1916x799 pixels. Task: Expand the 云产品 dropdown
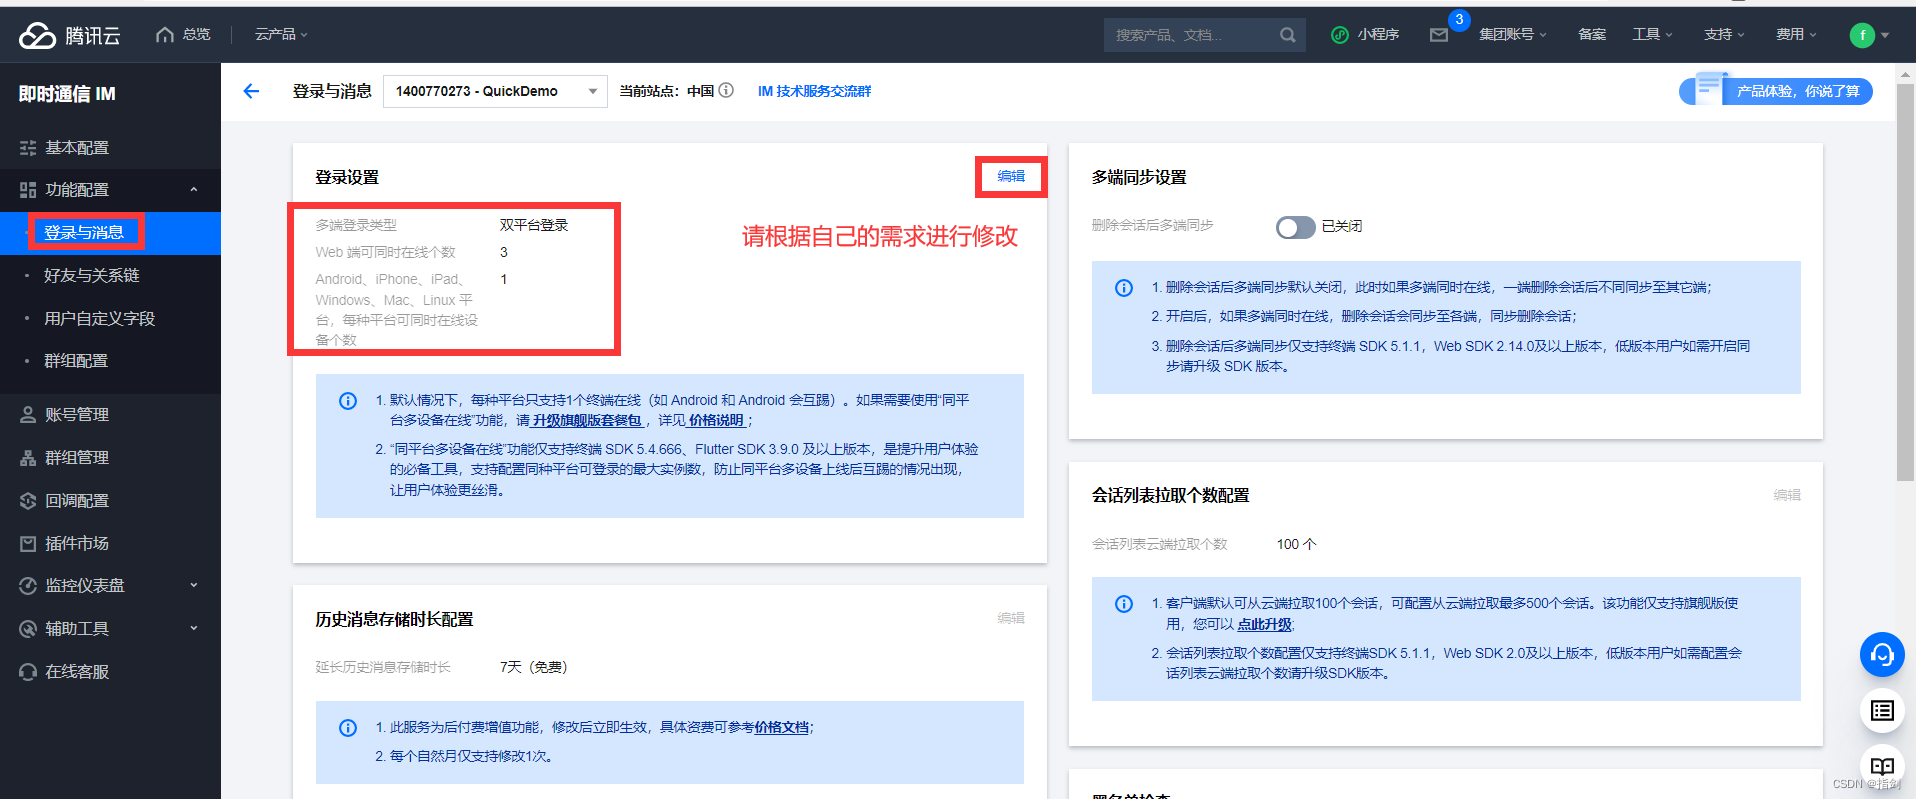(281, 35)
